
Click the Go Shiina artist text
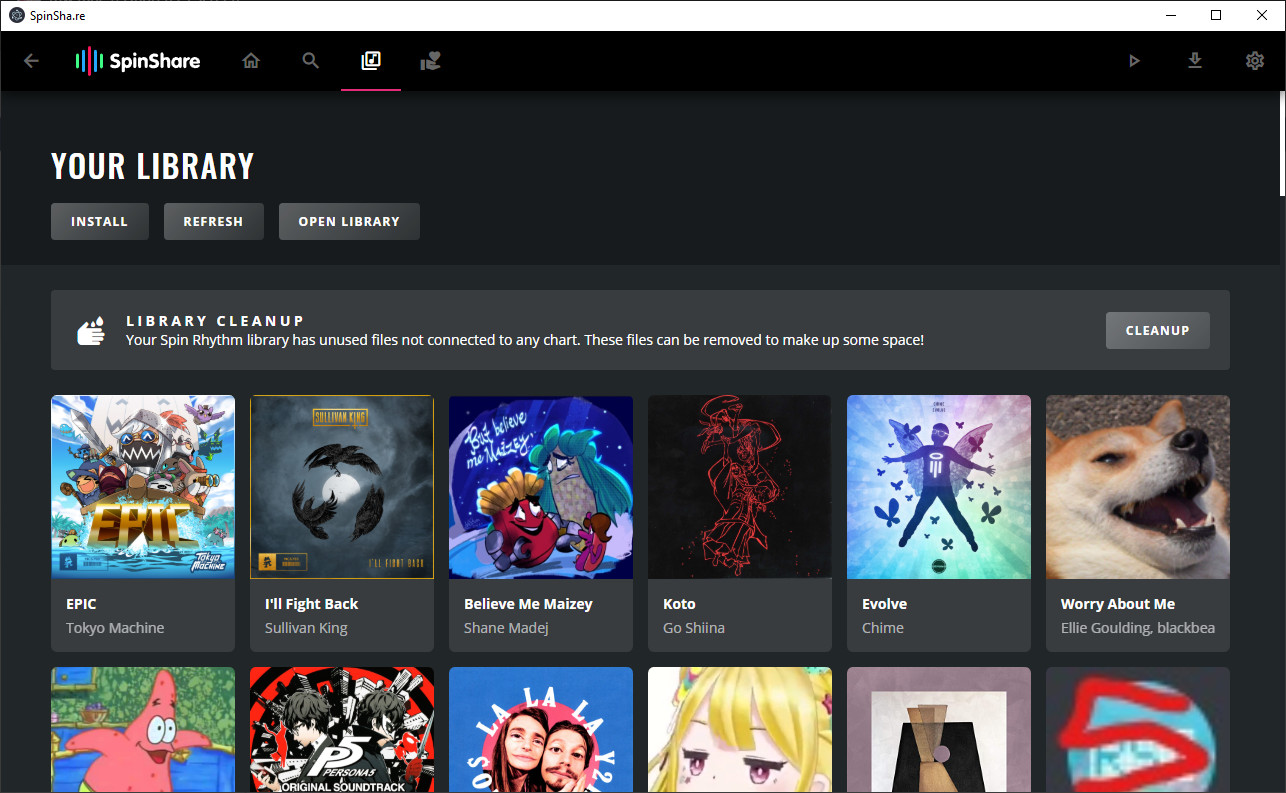[x=694, y=628]
